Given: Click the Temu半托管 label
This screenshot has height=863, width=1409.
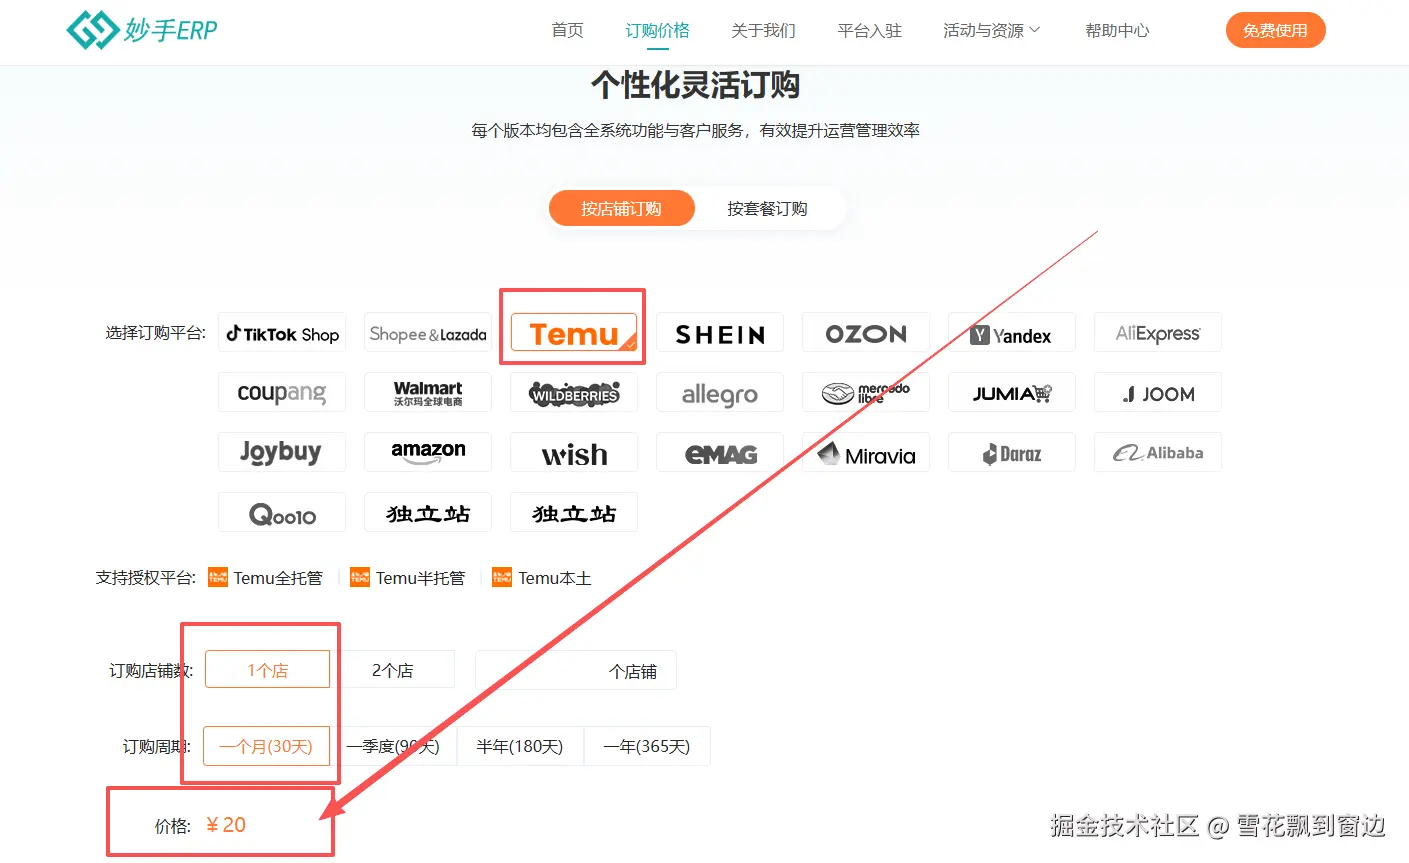Looking at the screenshot, I should 420,578.
